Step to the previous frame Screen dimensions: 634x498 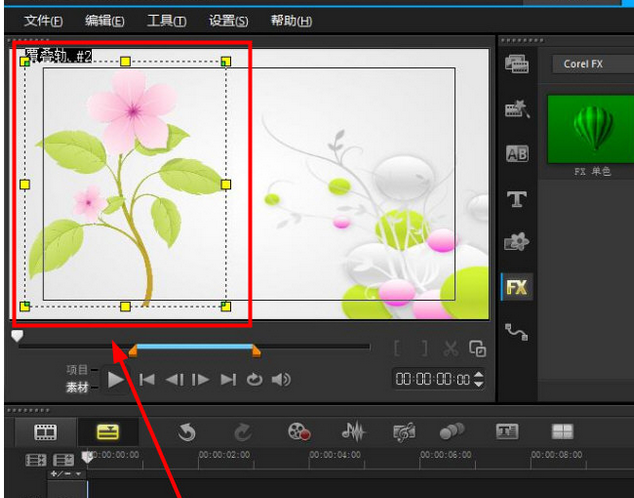tap(175, 380)
